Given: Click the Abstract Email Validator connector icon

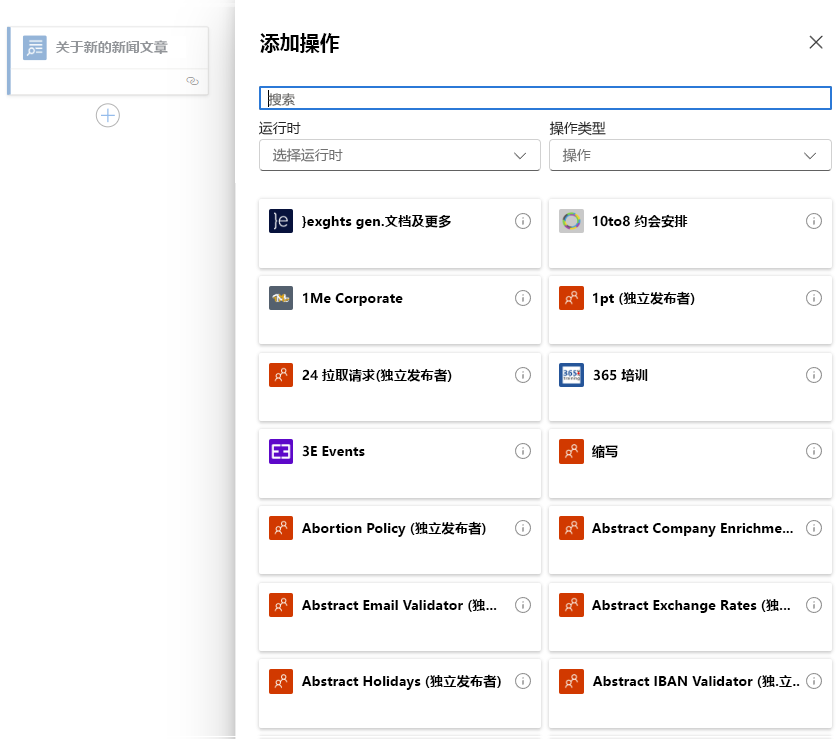Looking at the screenshot, I should coord(281,605).
